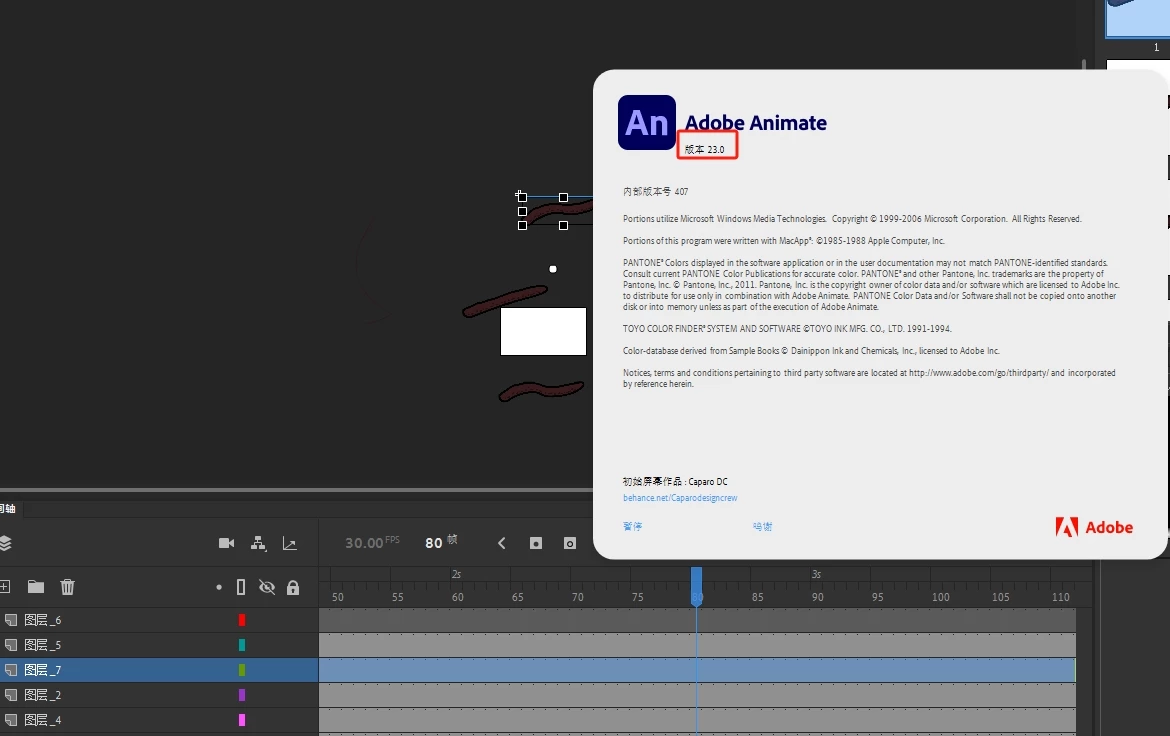Click scene thumbnail labeled 1
Image resolution: width=1170 pixels, height=736 pixels.
tap(1136, 19)
